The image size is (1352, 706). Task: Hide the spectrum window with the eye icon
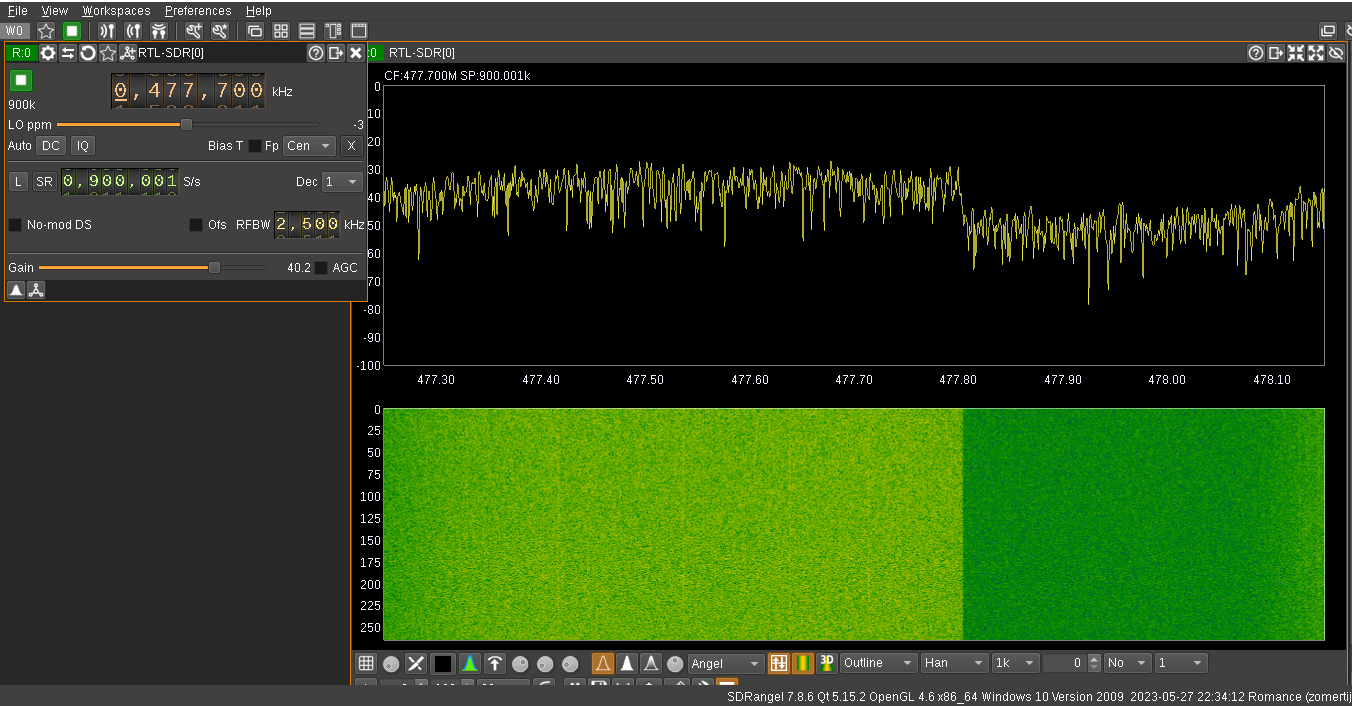[x=1336, y=53]
